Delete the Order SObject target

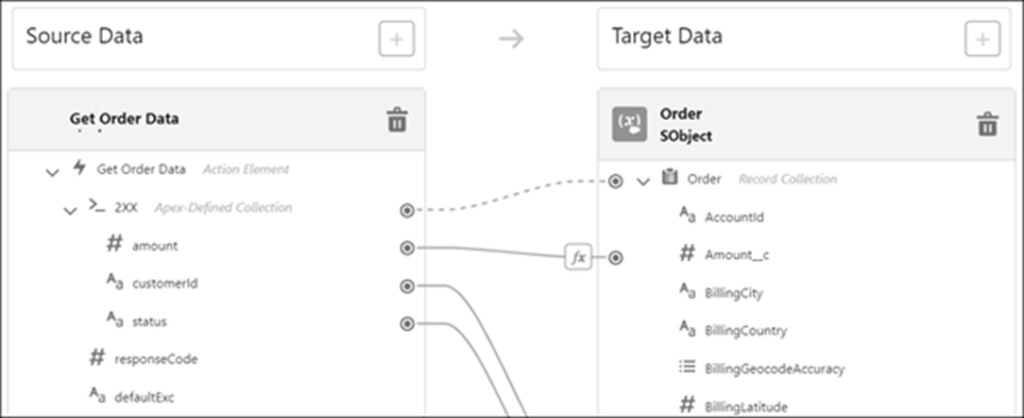pos(987,124)
